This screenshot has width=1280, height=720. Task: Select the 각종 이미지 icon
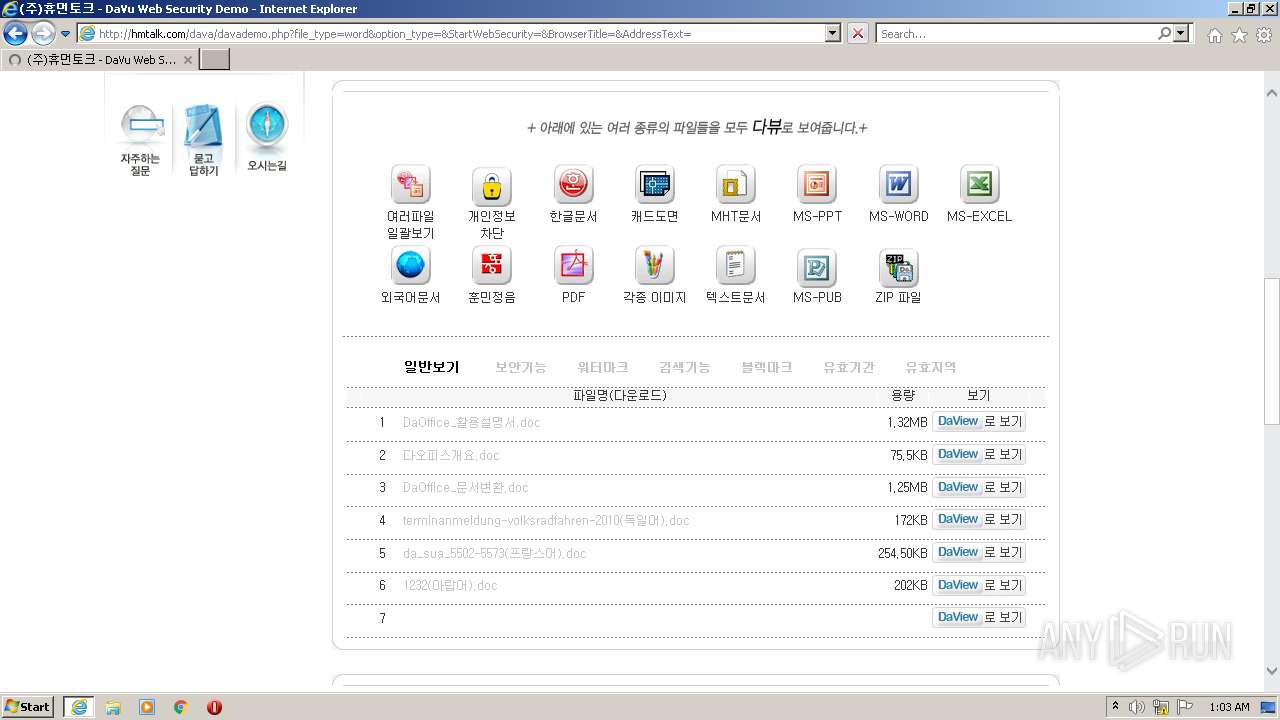coord(655,265)
